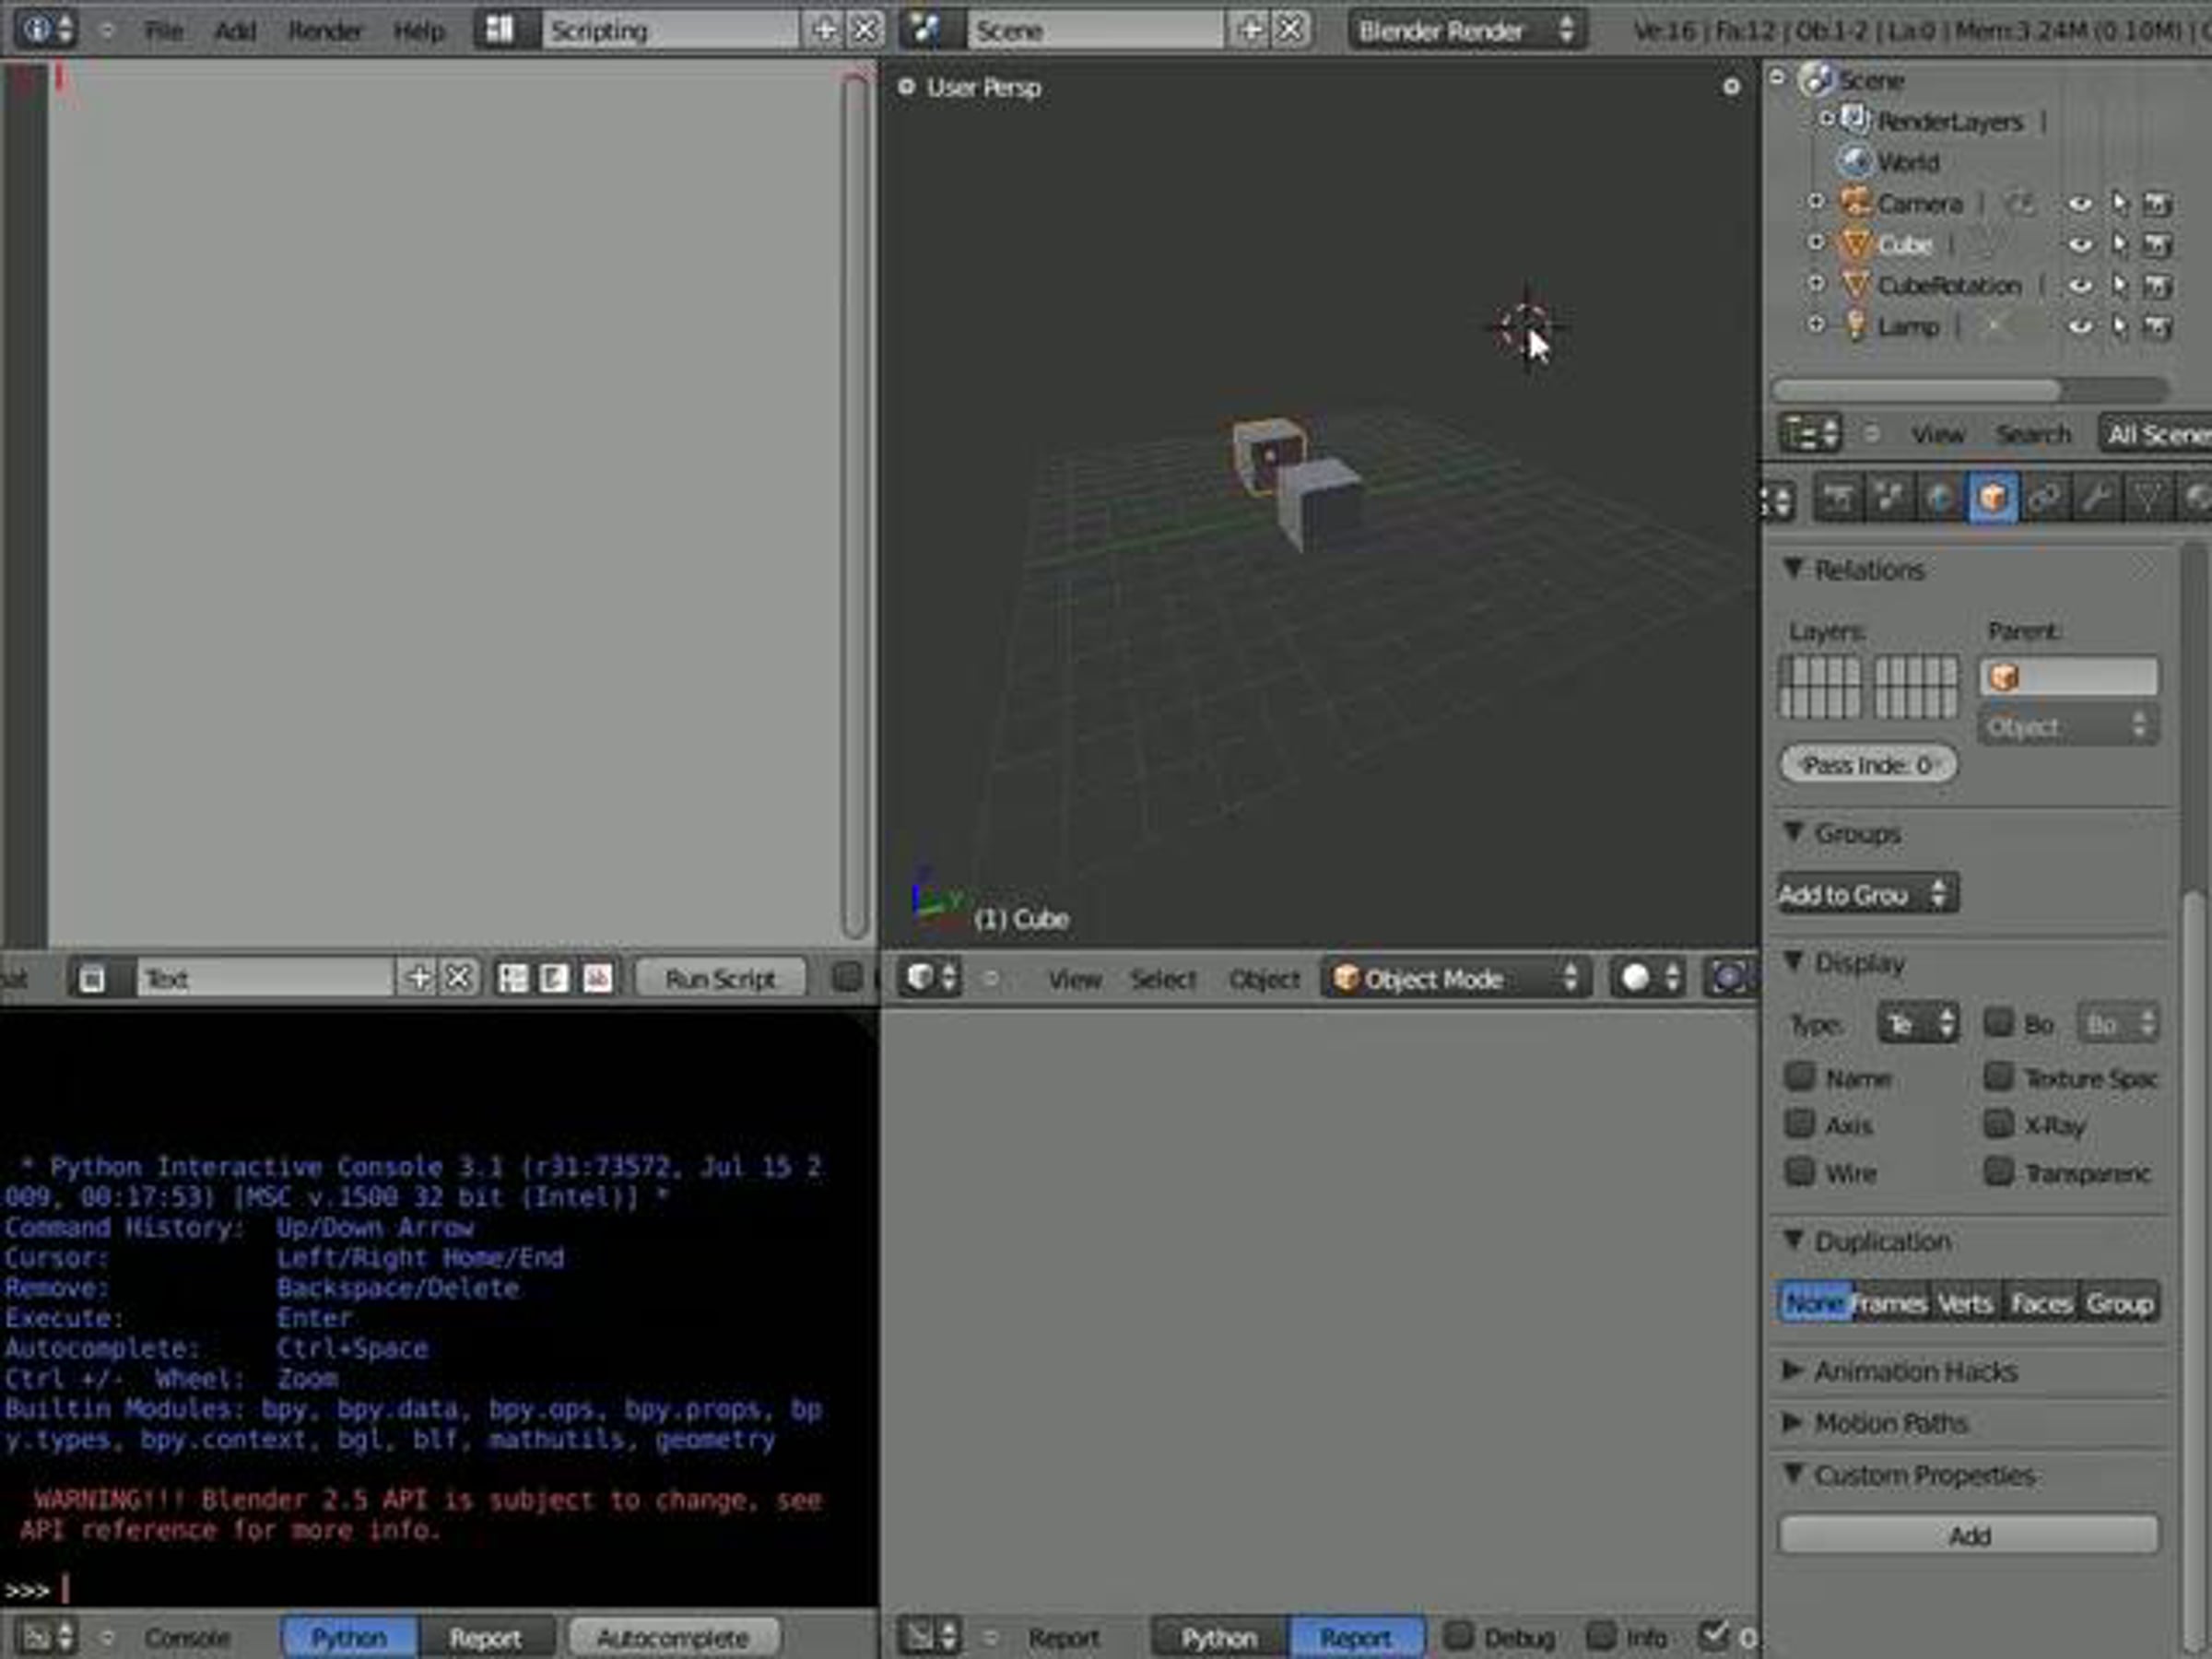
Task: Expand the RenderLayers item in the outliner
Action: (x=1825, y=119)
